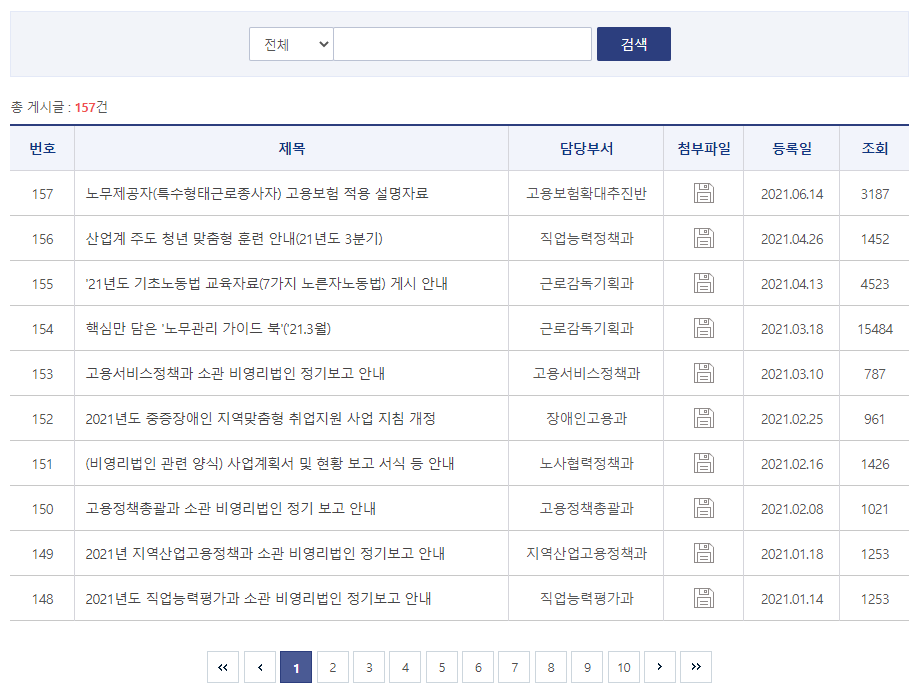
Task: Open post 핵심만 담은 '노무관리 가이드 북'
Action: (208, 329)
